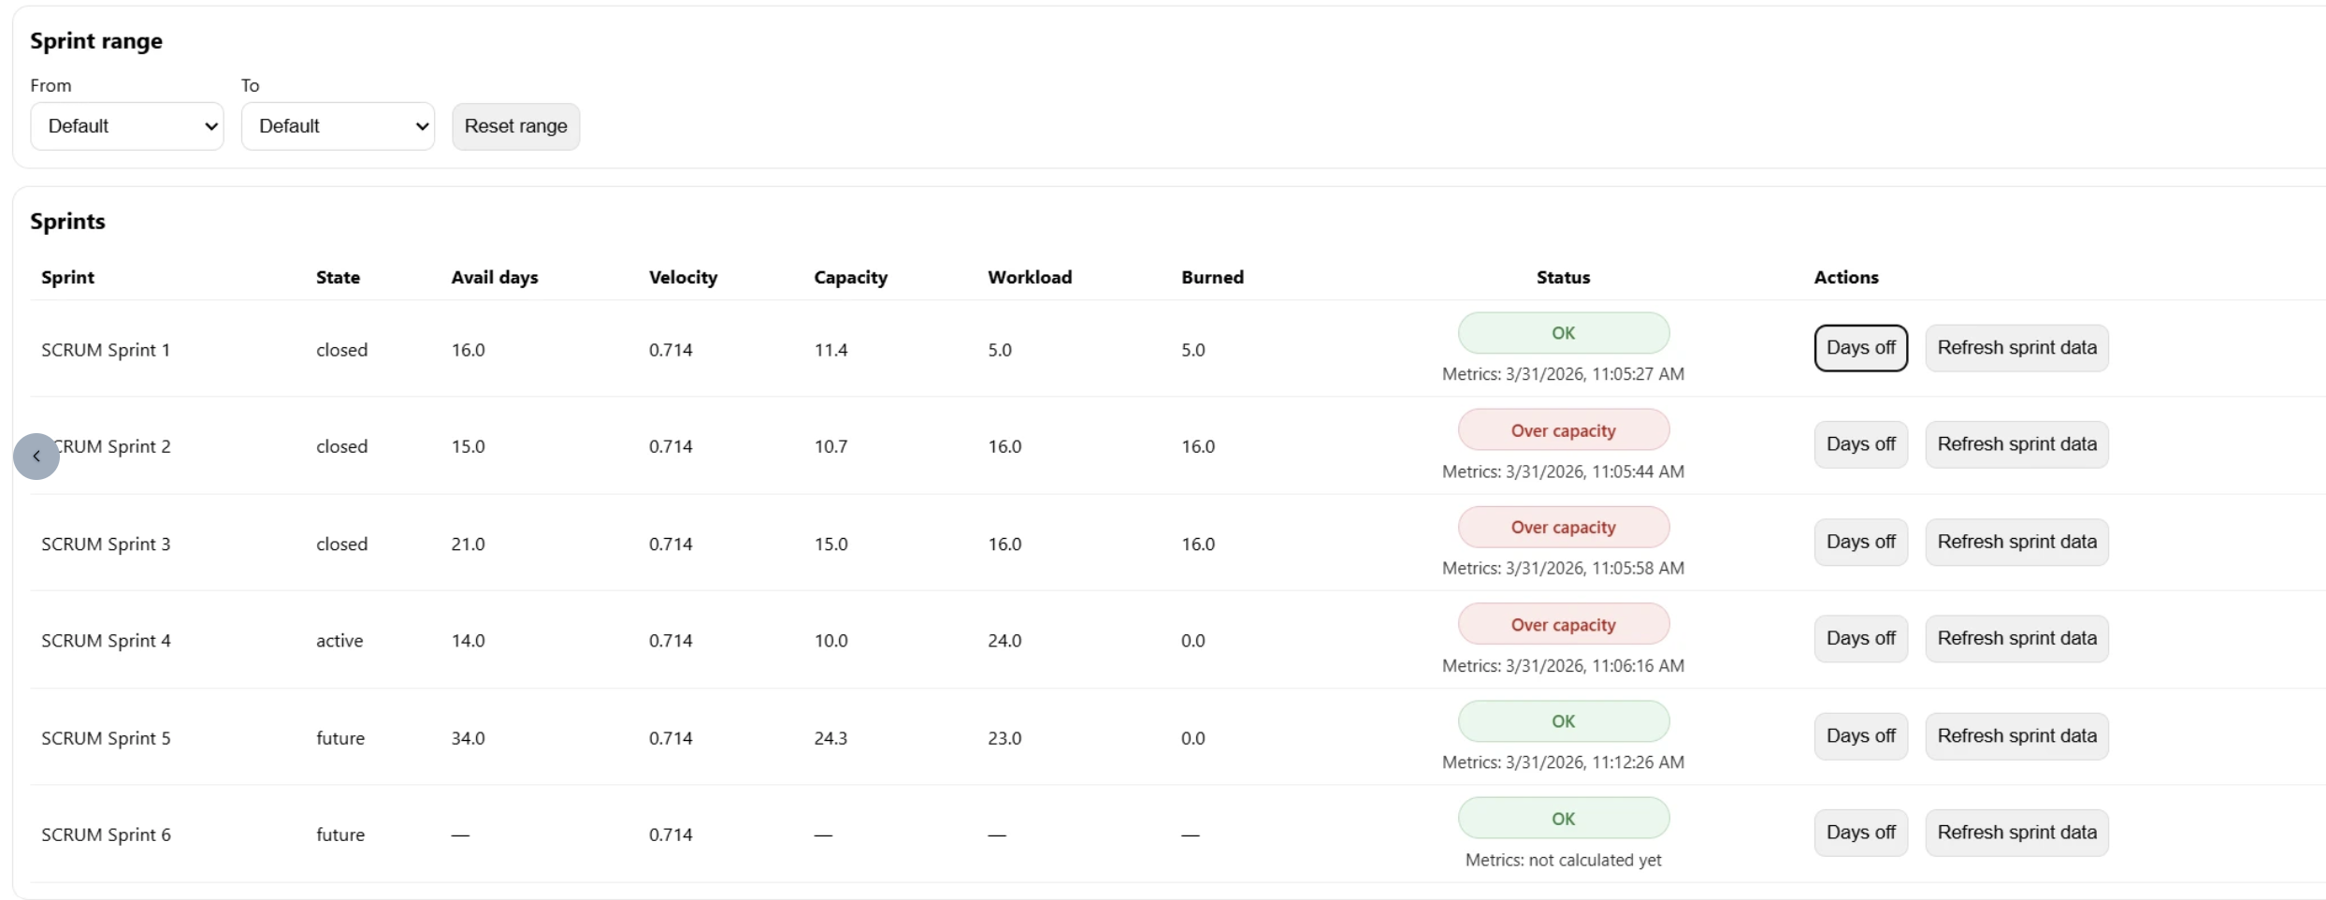The image size is (2326, 900).
Task: Open Days off for SCRUM Sprint 1
Action: coord(1860,348)
